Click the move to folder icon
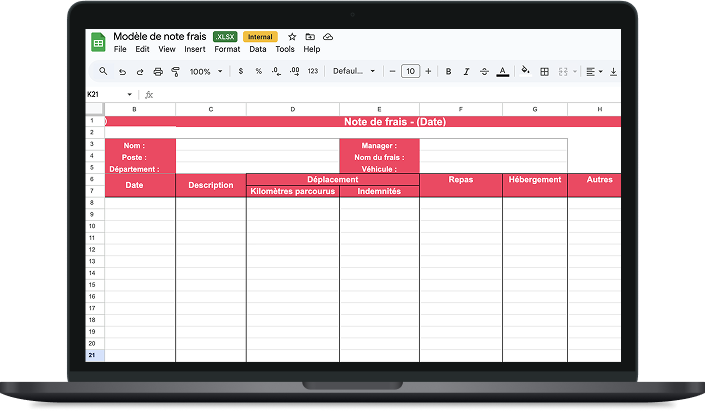 (x=310, y=37)
